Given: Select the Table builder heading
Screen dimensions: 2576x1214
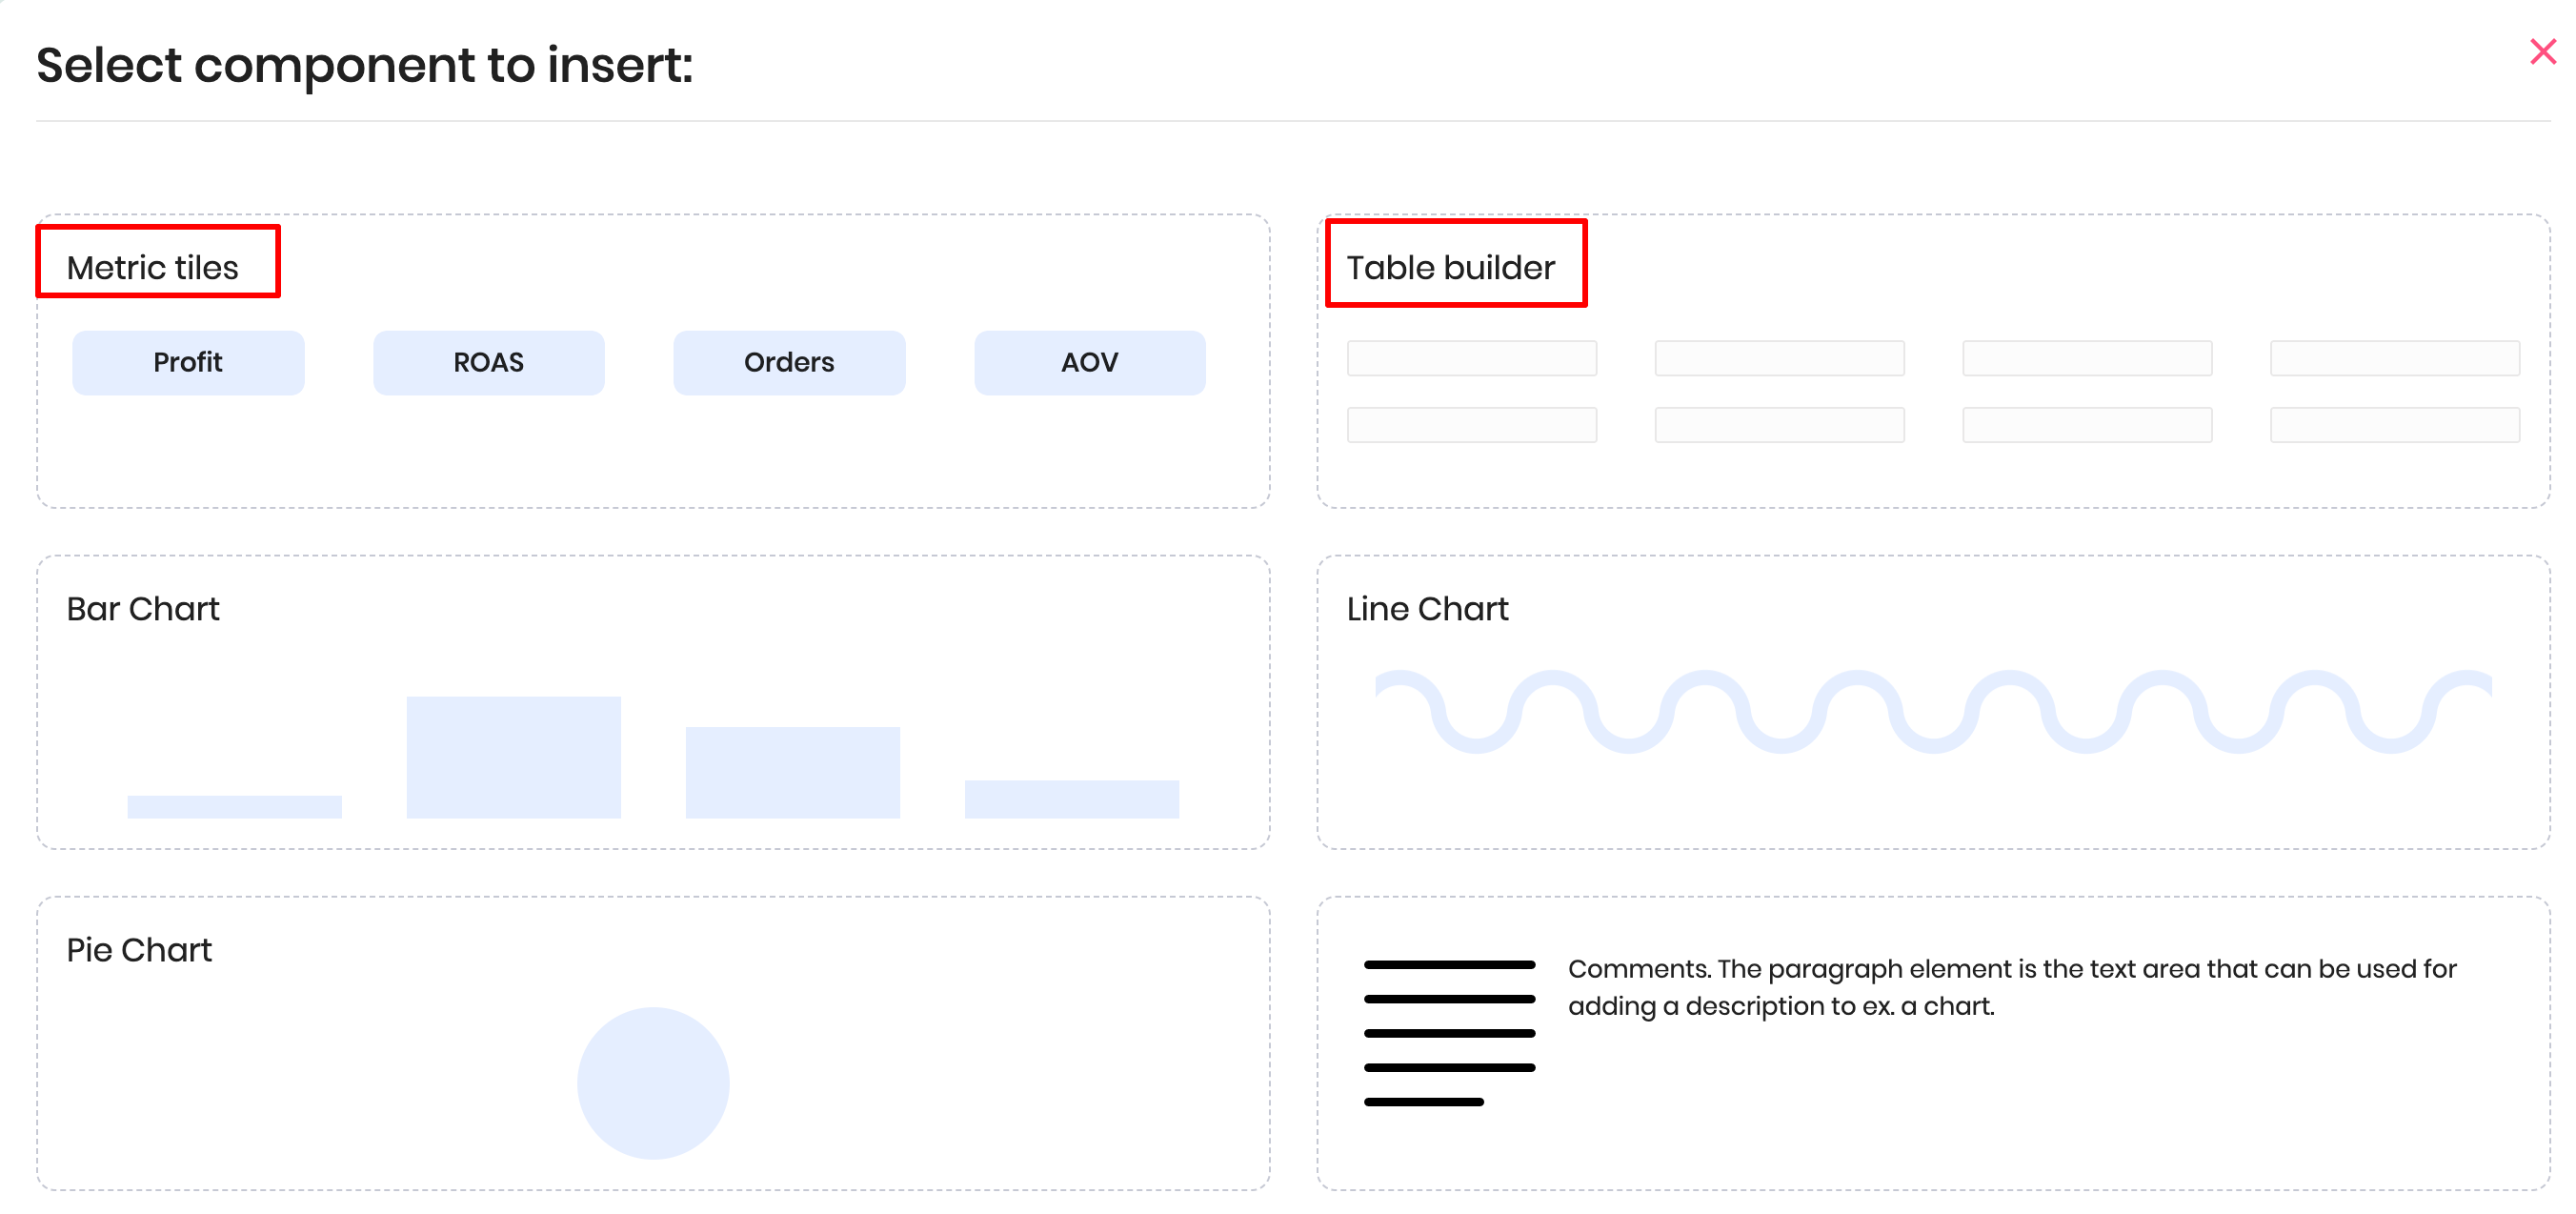Looking at the screenshot, I should point(1450,267).
